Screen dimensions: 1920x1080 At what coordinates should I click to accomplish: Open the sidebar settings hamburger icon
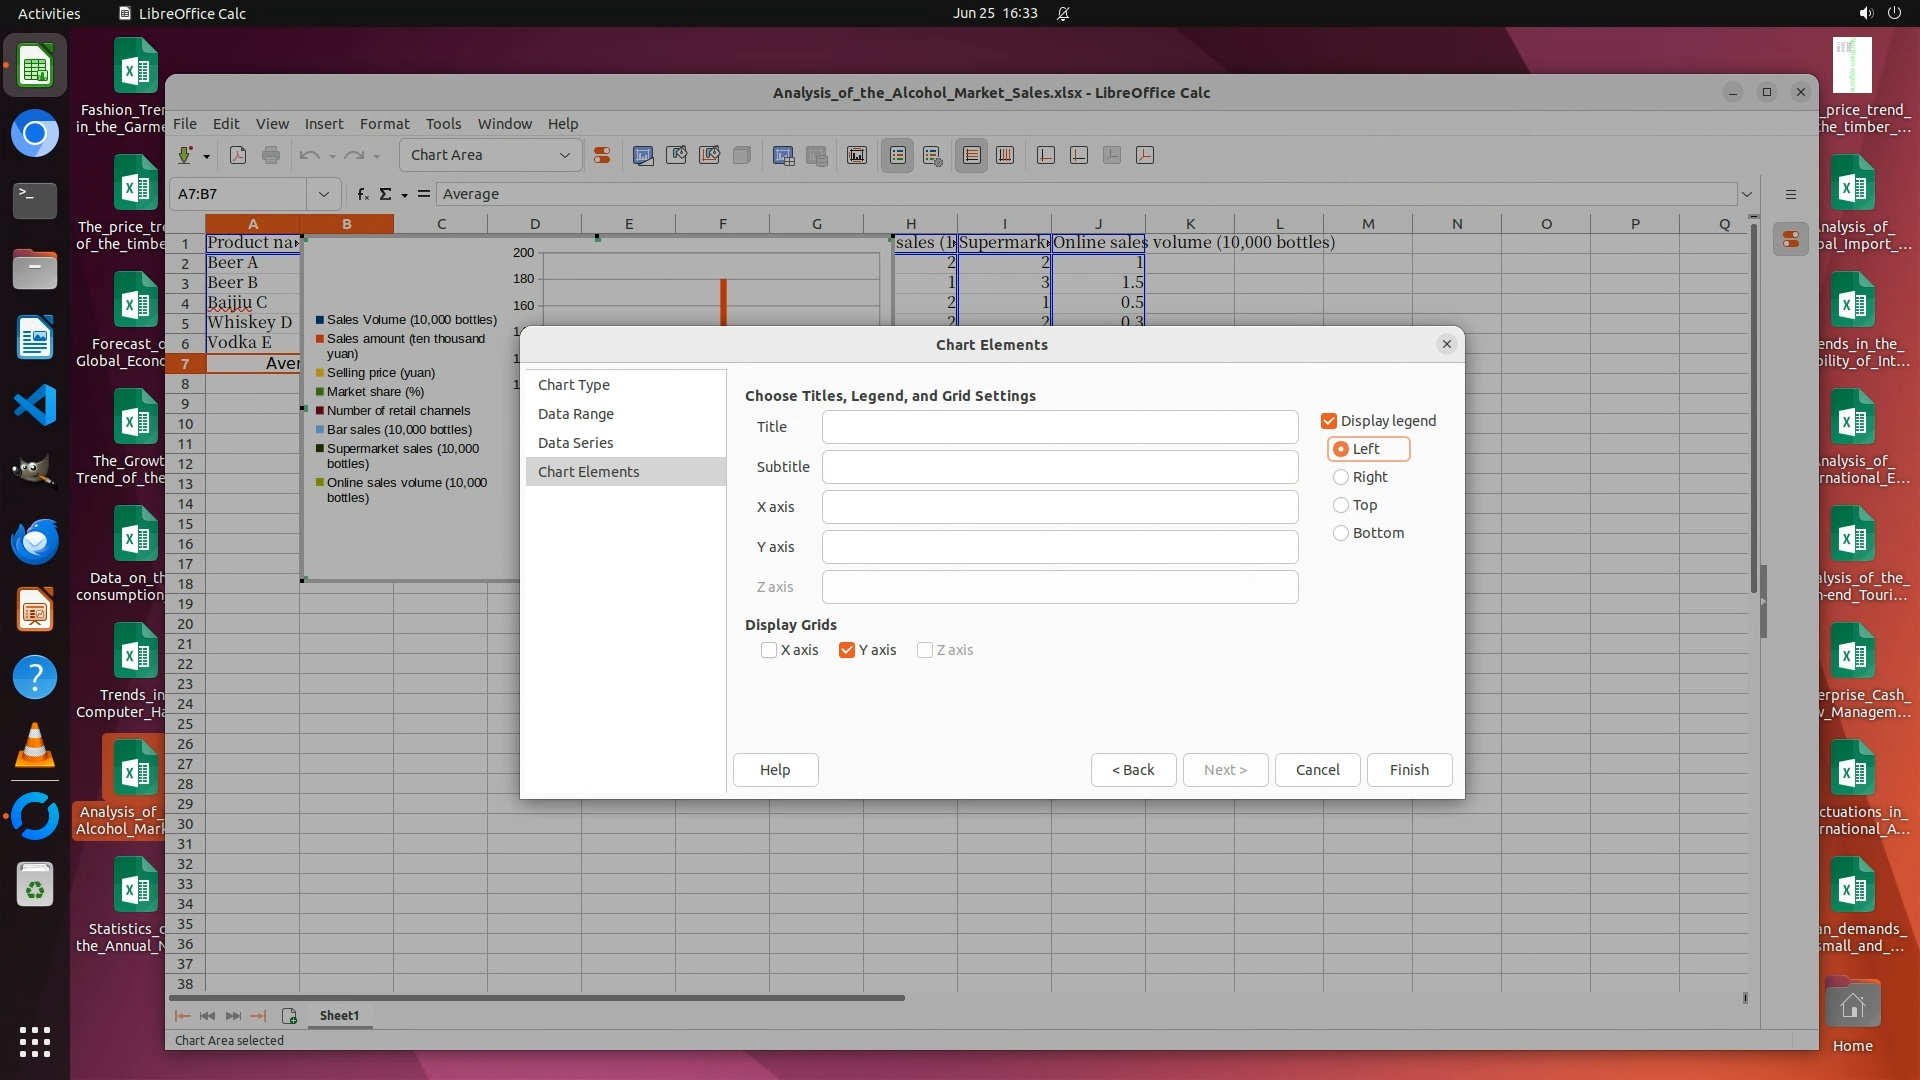pos(1791,194)
